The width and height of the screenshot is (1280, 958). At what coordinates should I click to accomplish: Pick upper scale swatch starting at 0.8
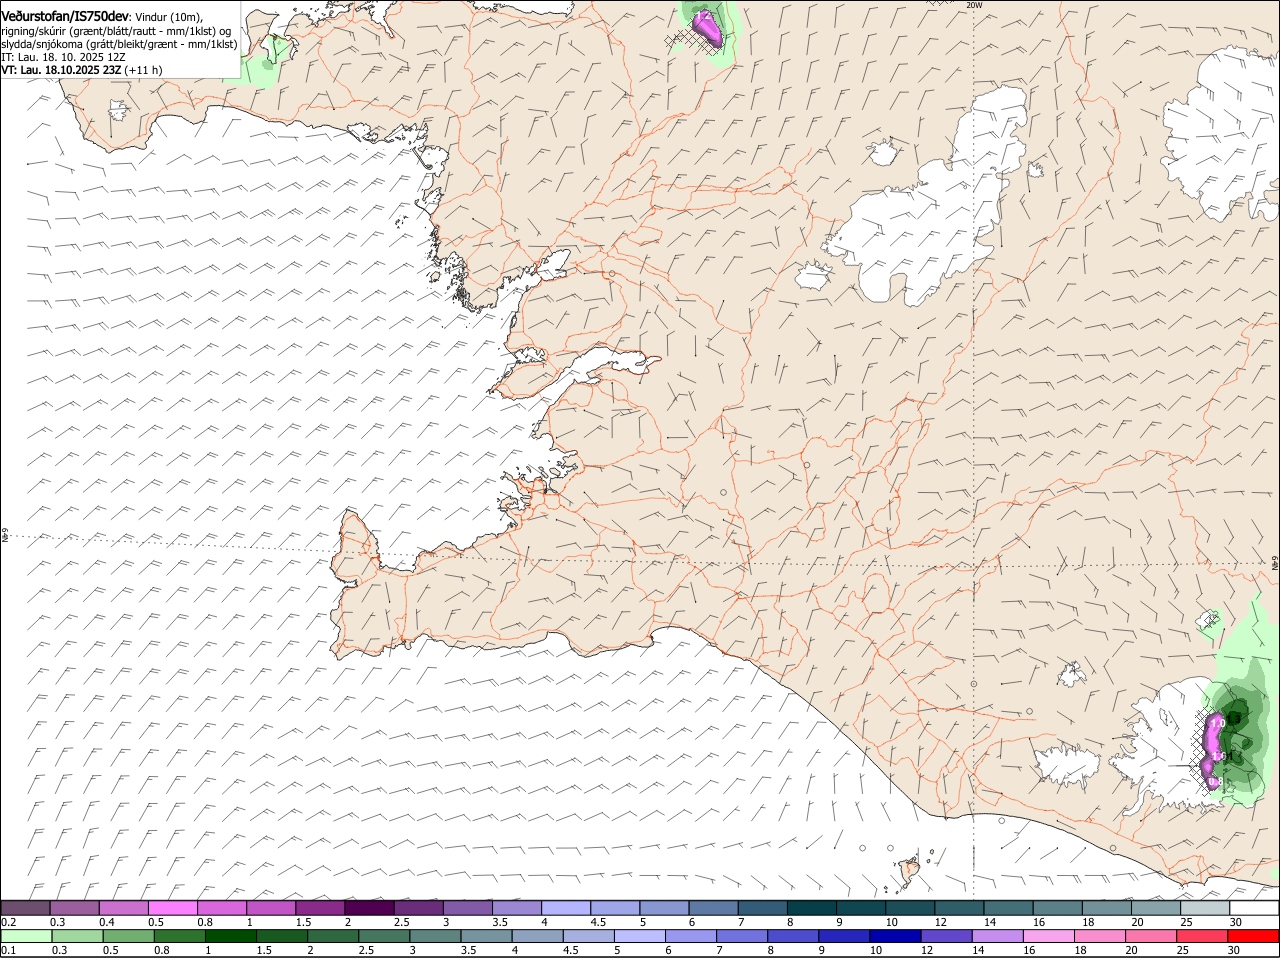pos(222,908)
